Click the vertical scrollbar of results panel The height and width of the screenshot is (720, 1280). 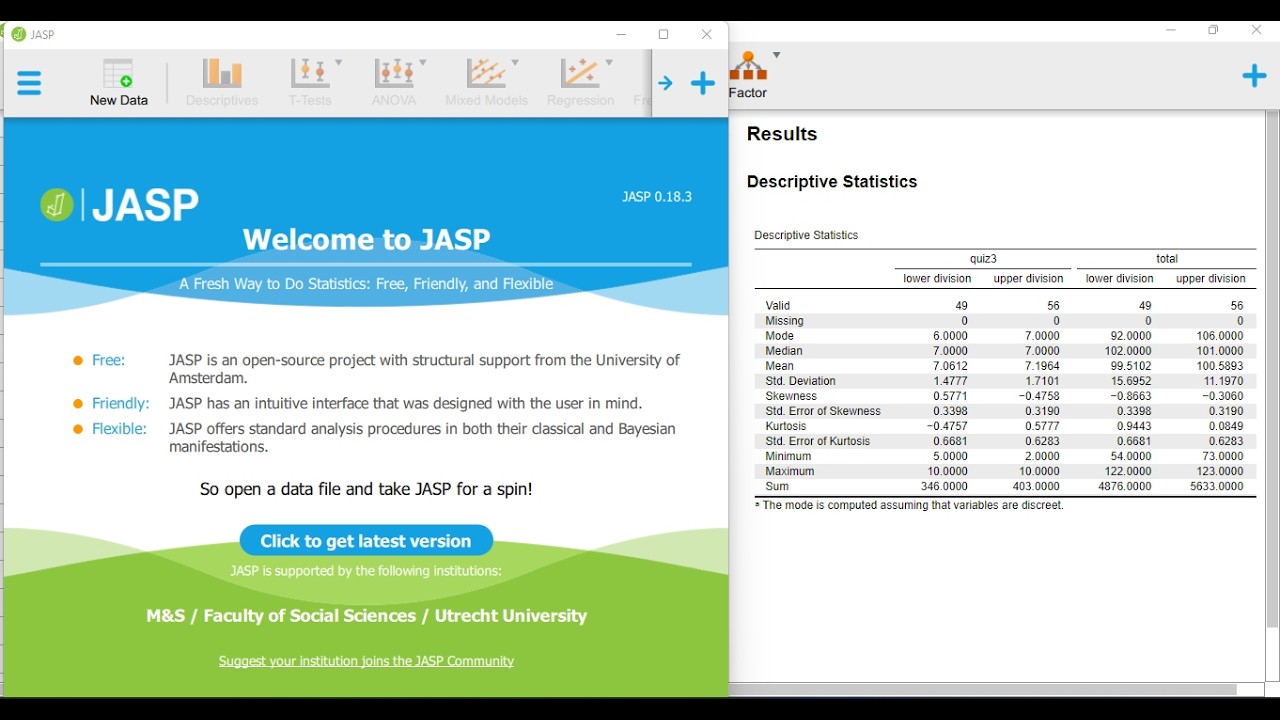pyautogui.click(x=1272, y=370)
